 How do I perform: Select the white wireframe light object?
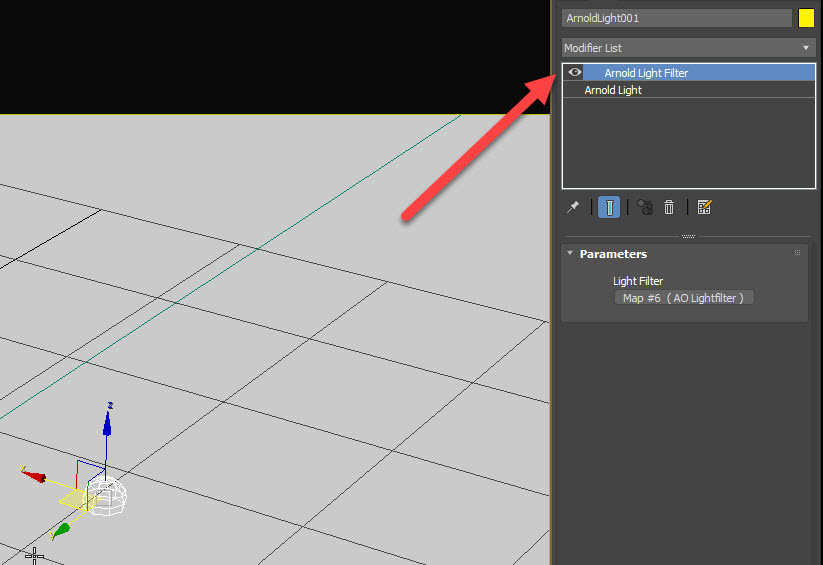coord(107,496)
